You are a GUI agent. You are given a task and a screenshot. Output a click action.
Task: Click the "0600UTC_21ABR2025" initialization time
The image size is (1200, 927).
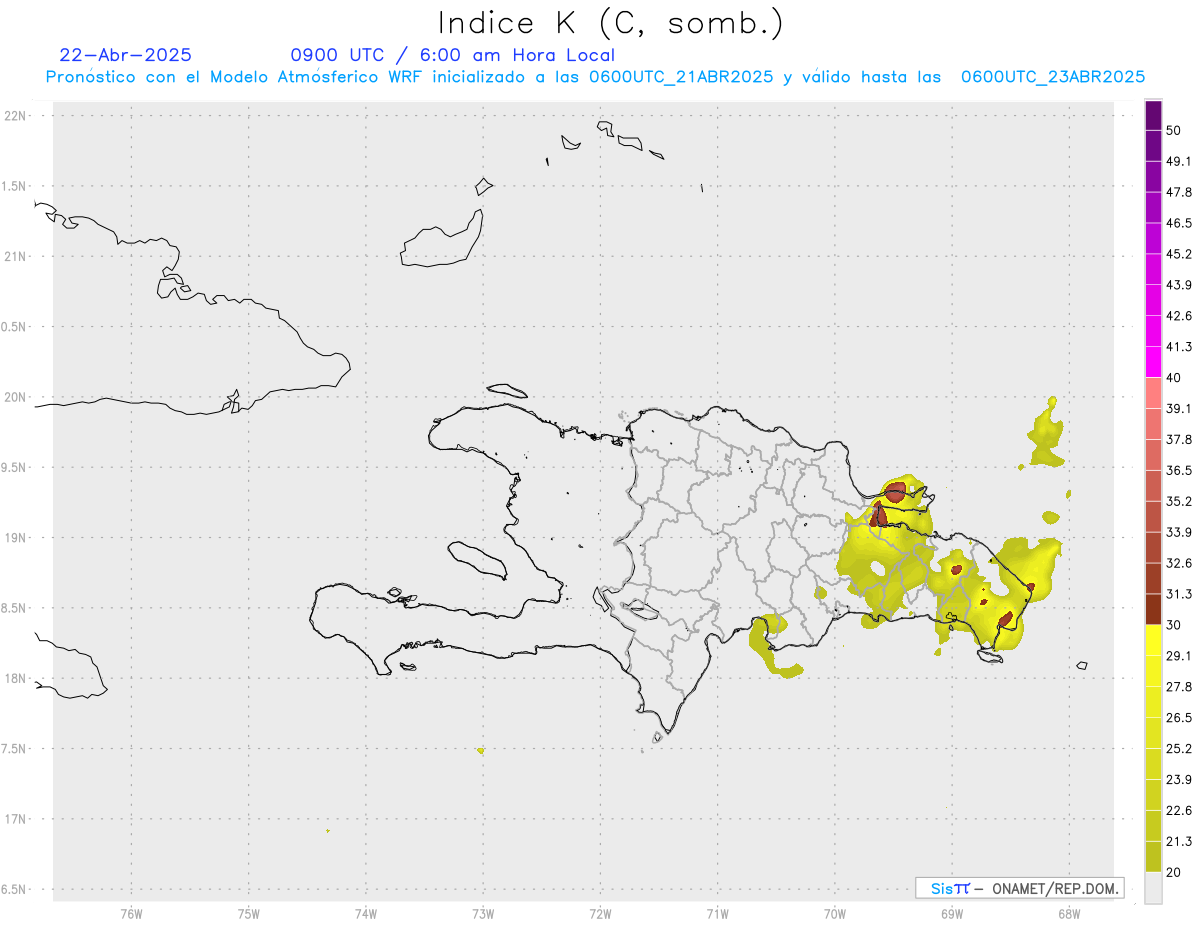click(681, 77)
